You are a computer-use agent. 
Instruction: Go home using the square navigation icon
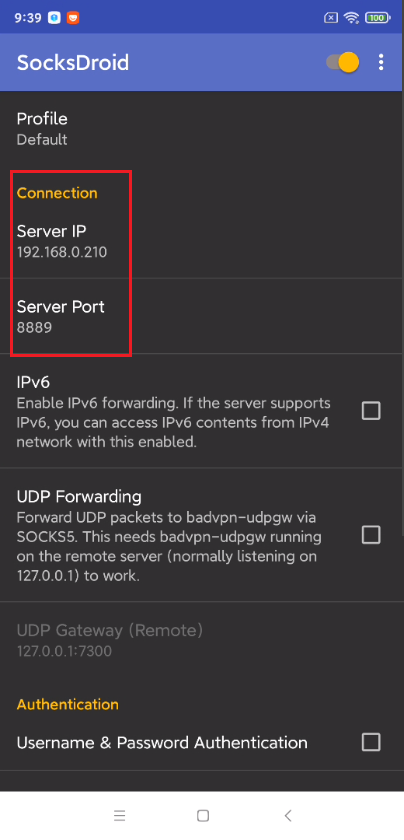coord(203,815)
